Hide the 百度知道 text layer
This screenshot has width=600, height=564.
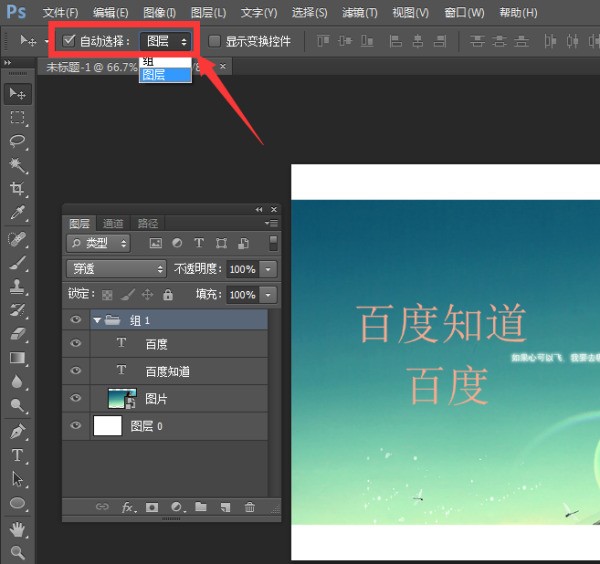point(75,371)
